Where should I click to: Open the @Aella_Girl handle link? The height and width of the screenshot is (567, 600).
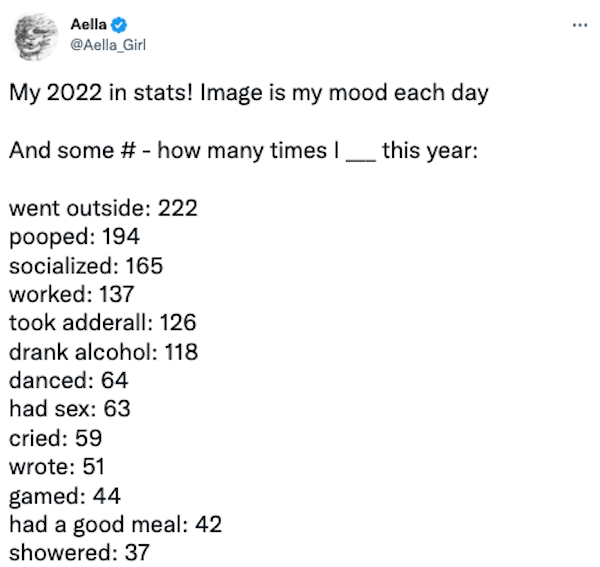(108, 45)
